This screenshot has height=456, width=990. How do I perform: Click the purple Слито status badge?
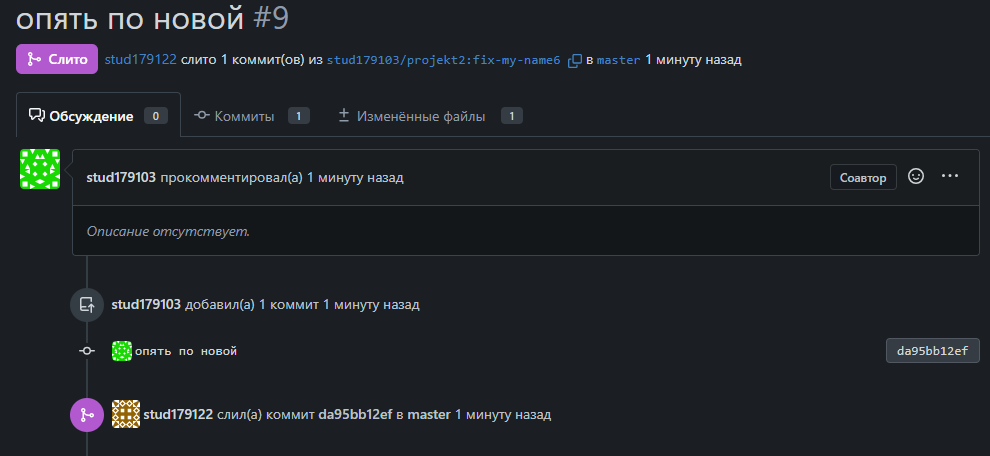57,59
